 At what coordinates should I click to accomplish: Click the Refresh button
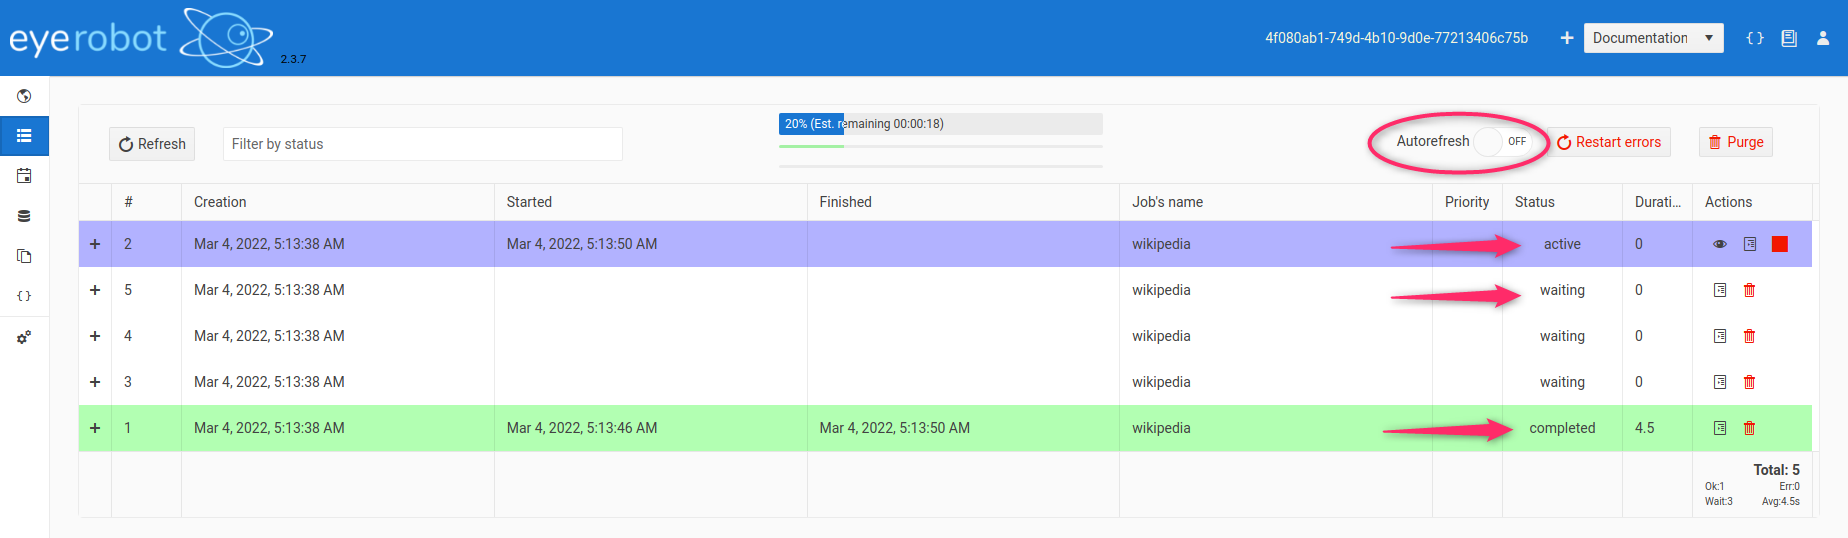(152, 144)
